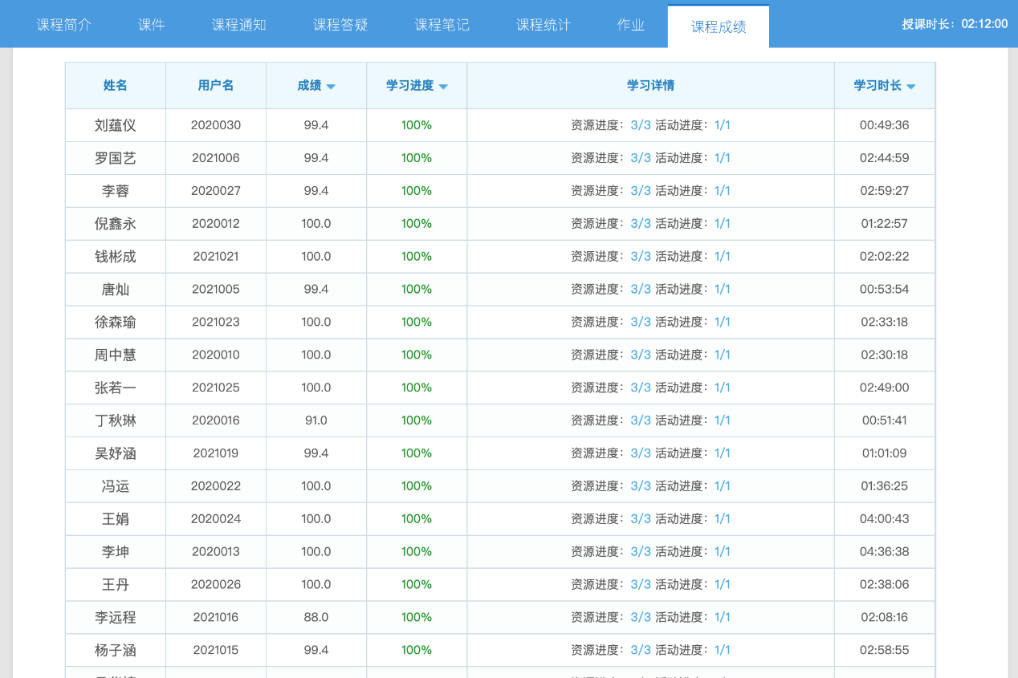The width and height of the screenshot is (1018, 678).
Task: Switch to the 课件 tab
Action: tap(151, 25)
